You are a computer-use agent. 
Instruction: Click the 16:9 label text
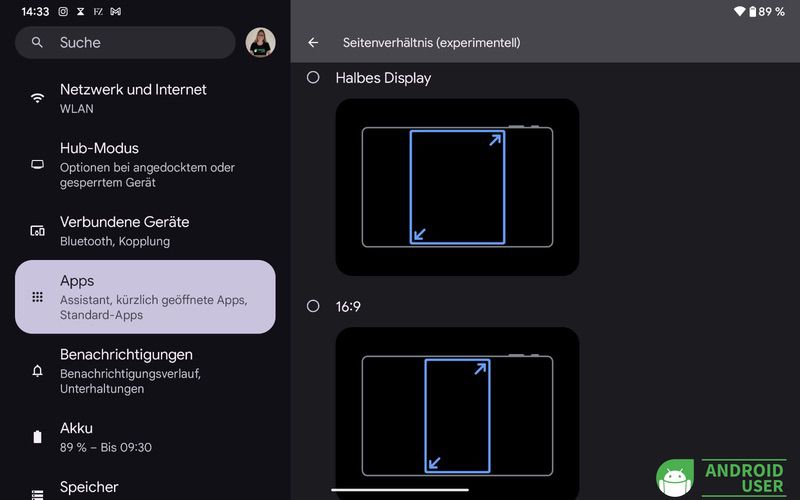coord(348,307)
